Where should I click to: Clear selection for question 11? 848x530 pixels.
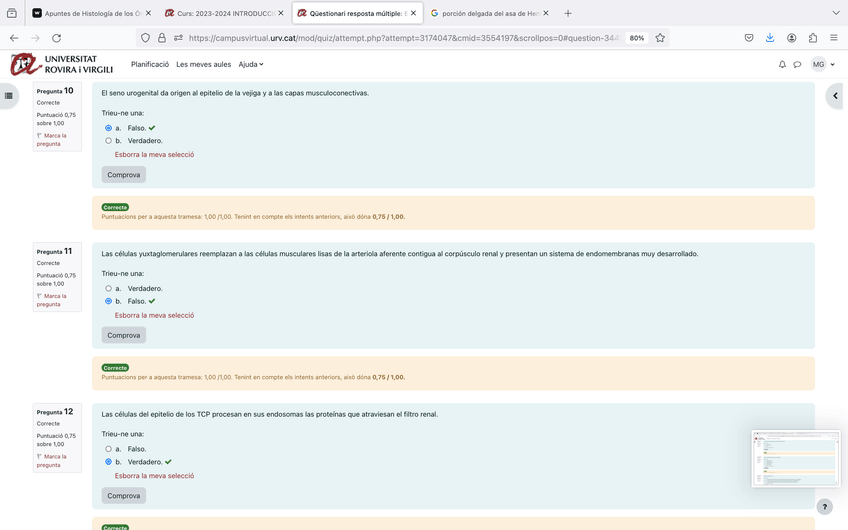(154, 315)
